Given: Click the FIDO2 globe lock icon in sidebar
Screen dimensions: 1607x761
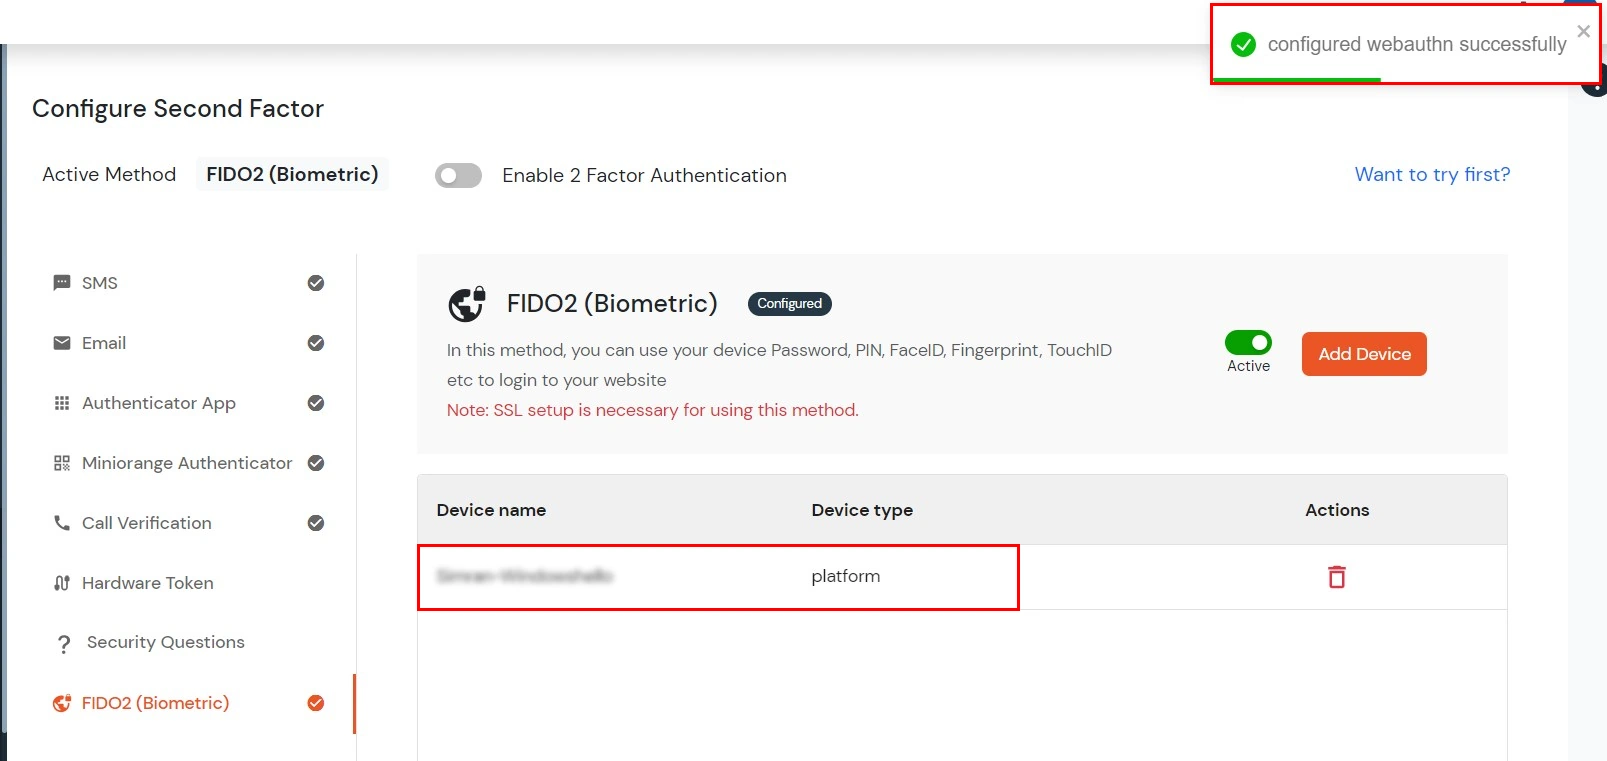Looking at the screenshot, I should pyautogui.click(x=62, y=703).
